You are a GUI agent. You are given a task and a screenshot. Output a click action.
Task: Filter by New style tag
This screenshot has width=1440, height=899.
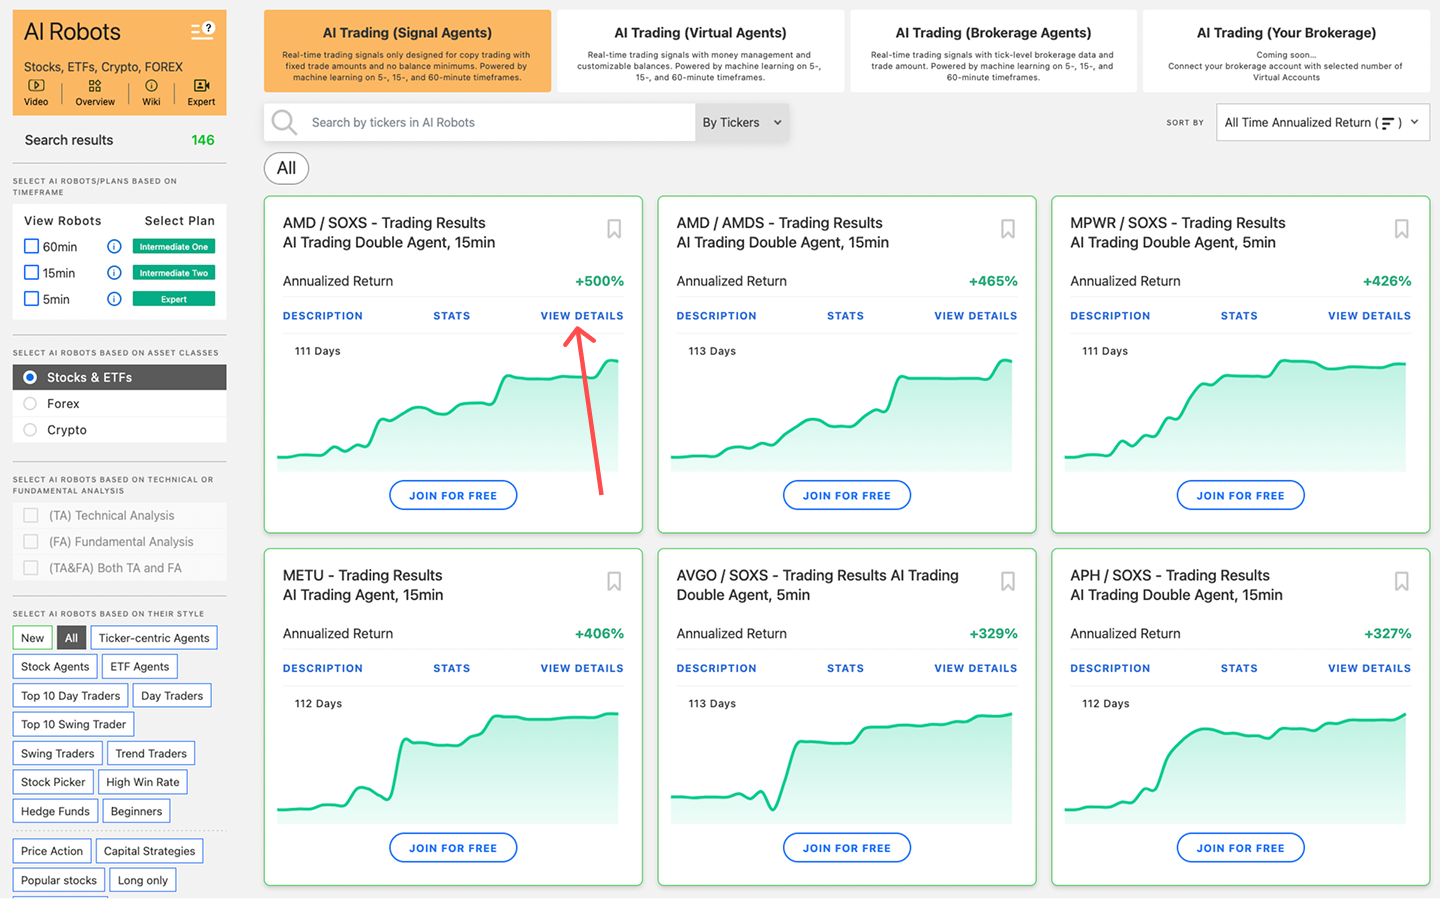point(33,638)
